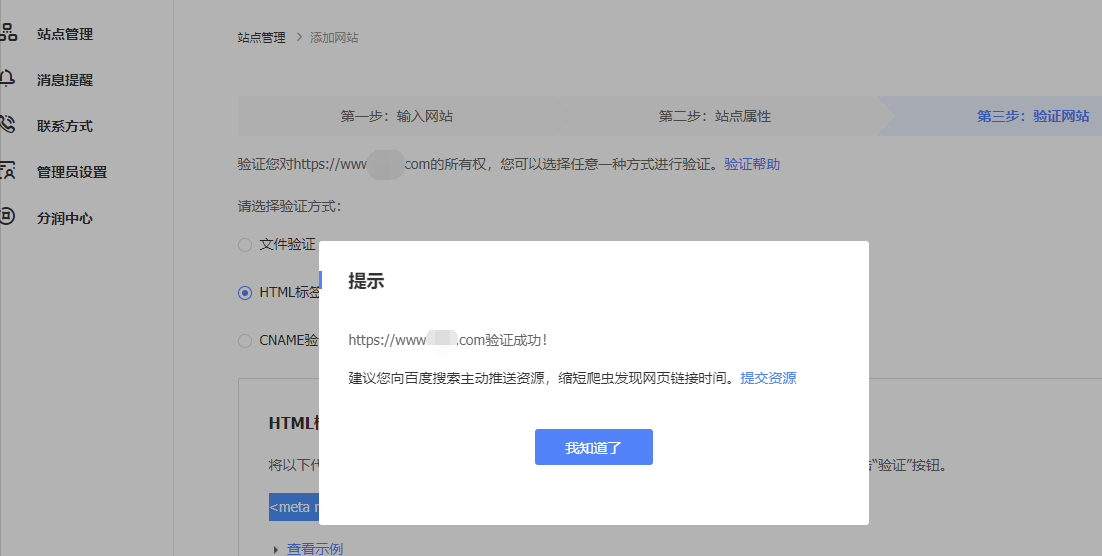Click the 提交资源 link in dialog
1102x556 pixels.
click(x=768, y=378)
